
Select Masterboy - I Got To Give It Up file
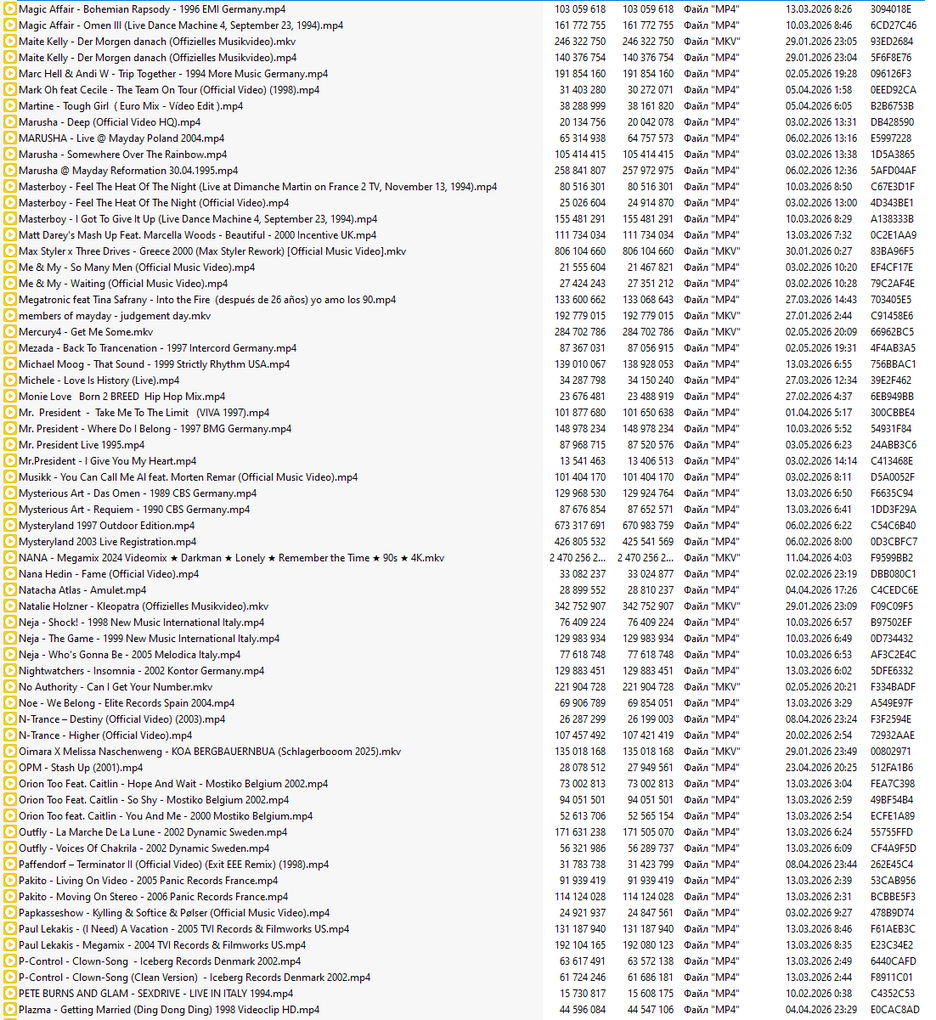(198, 219)
